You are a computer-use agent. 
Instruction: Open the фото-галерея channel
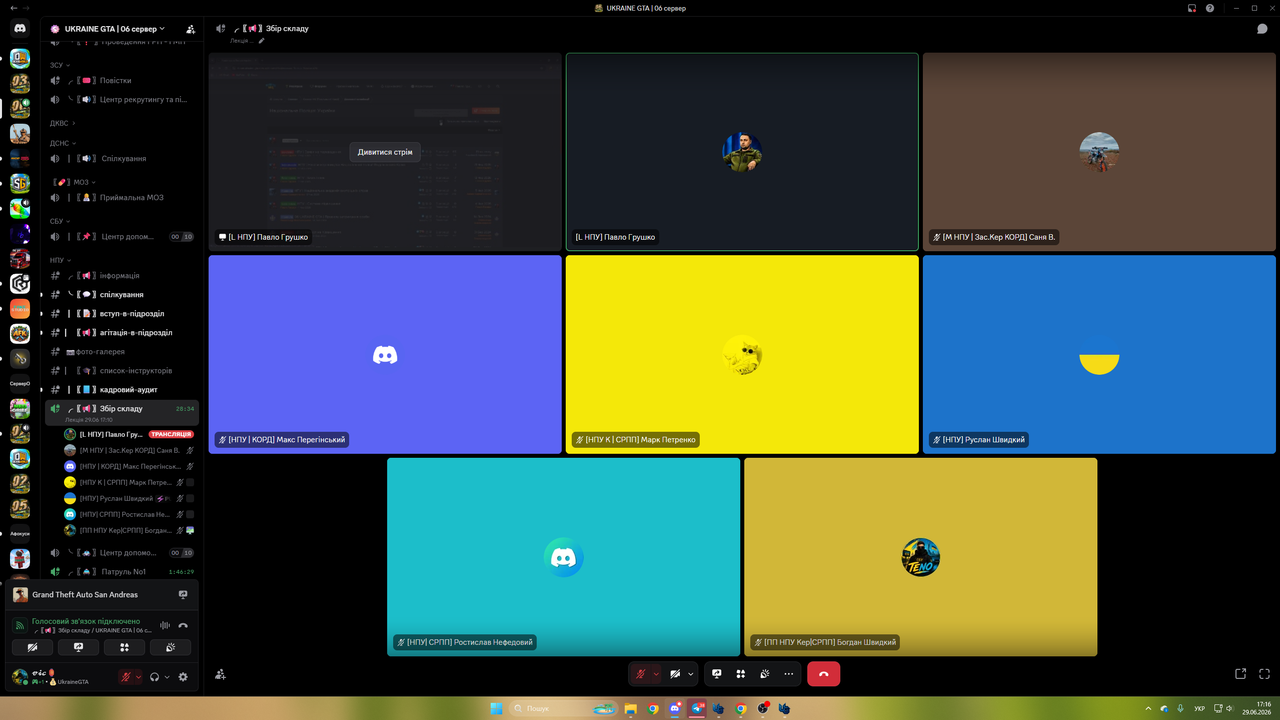(122, 351)
